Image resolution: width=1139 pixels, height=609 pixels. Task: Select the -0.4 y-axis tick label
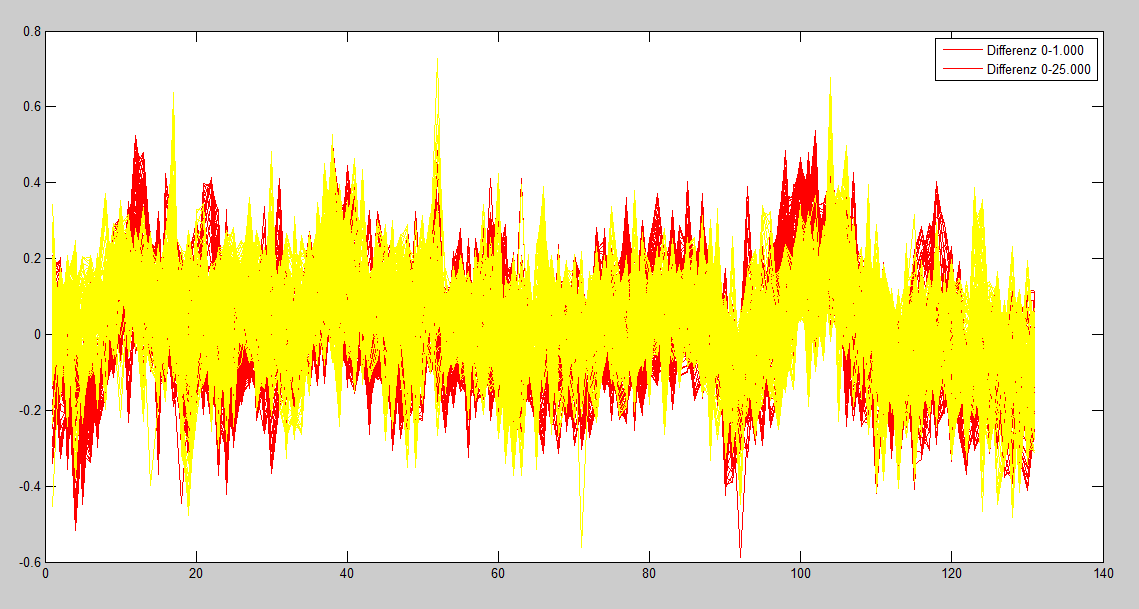point(30,487)
